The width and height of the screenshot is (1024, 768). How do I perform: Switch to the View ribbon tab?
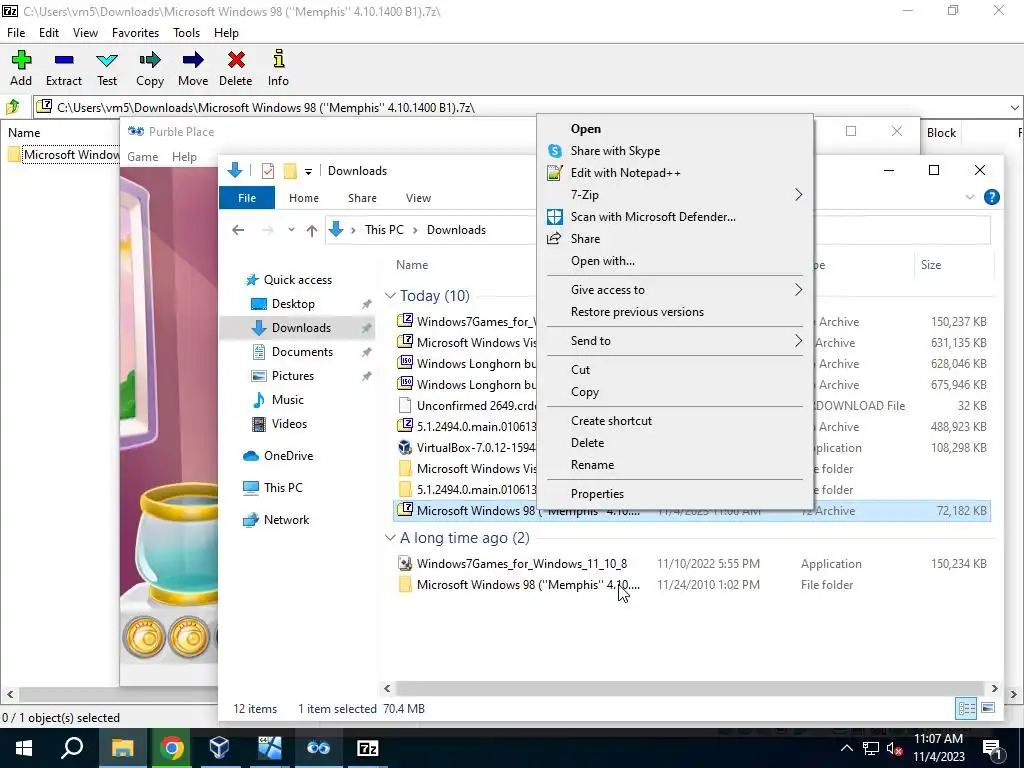tap(418, 198)
